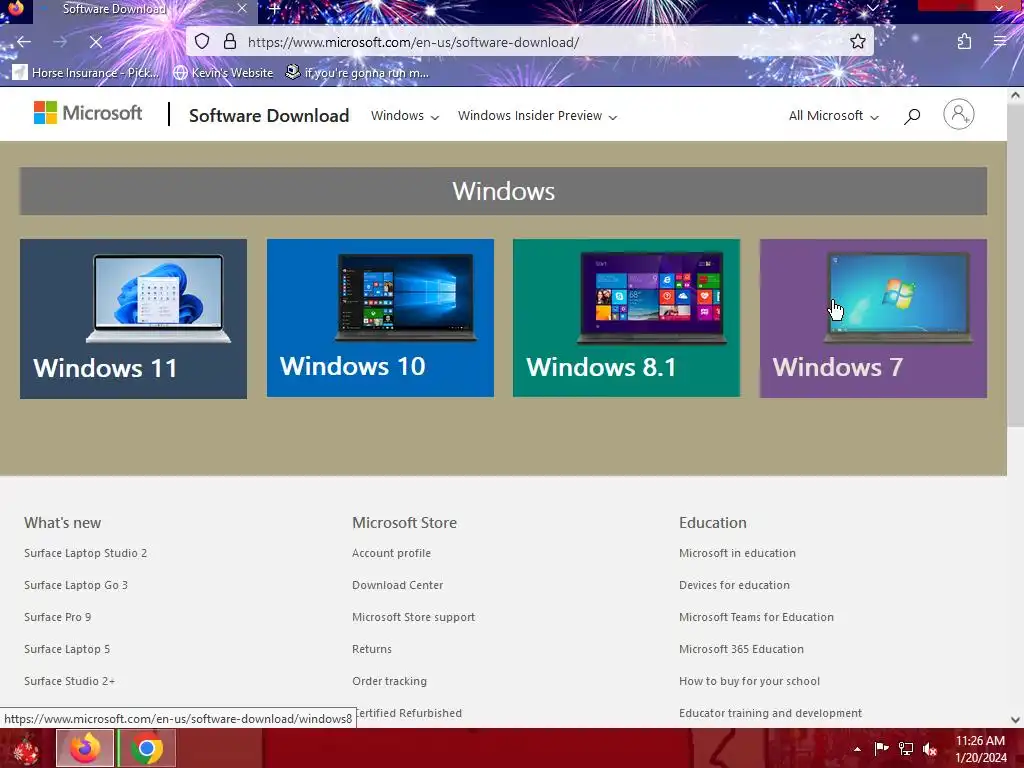The image size is (1024, 768).
Task: Go back with the browser back arrow
Action: 24,42
